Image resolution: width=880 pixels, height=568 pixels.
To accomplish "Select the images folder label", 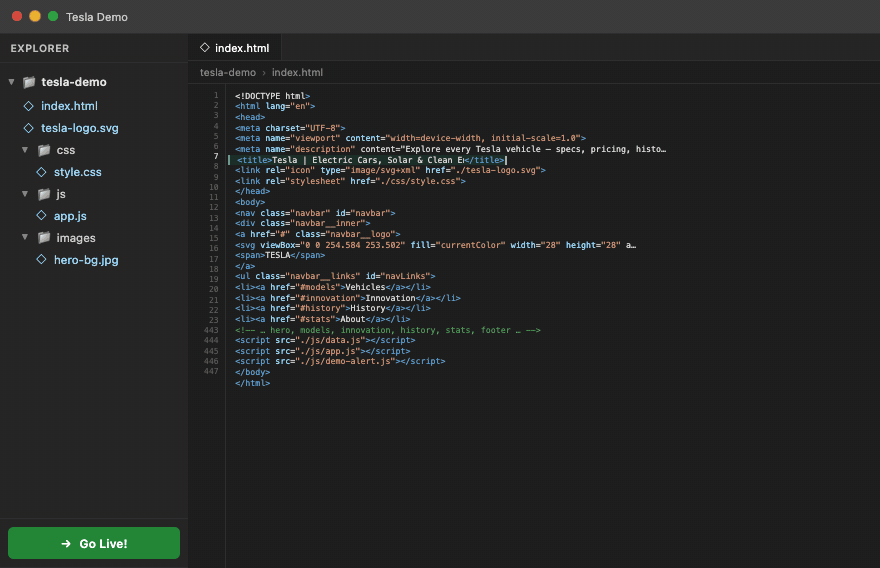I will coord(76,238).
